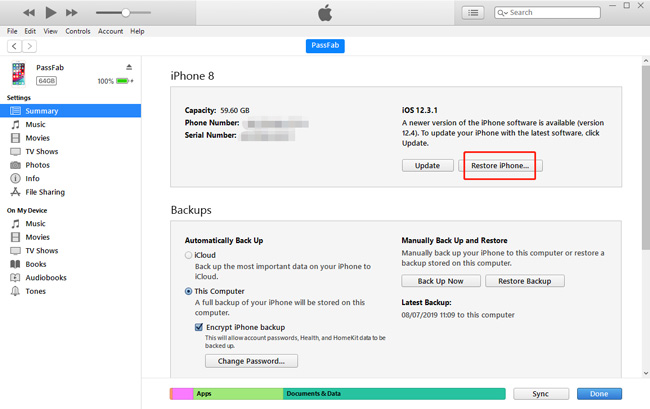Eject the PassFab device
This screenshot has height=409, width=650.
(x=129, y=67)
